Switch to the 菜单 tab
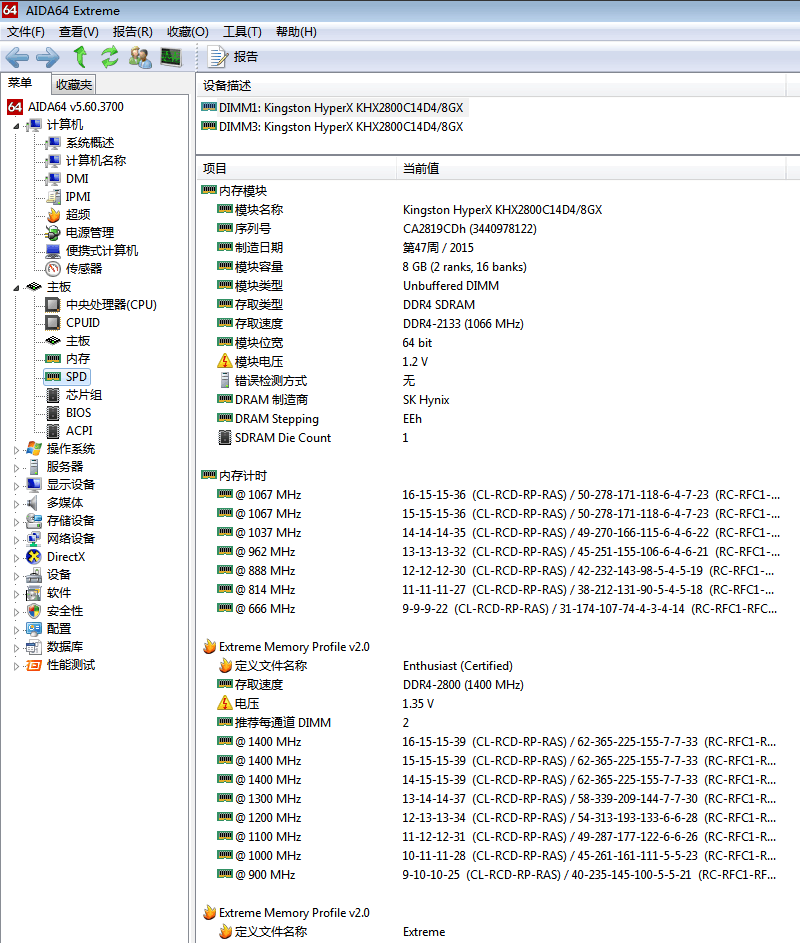This screenshot has width=800, height=943. pos(20,83)
